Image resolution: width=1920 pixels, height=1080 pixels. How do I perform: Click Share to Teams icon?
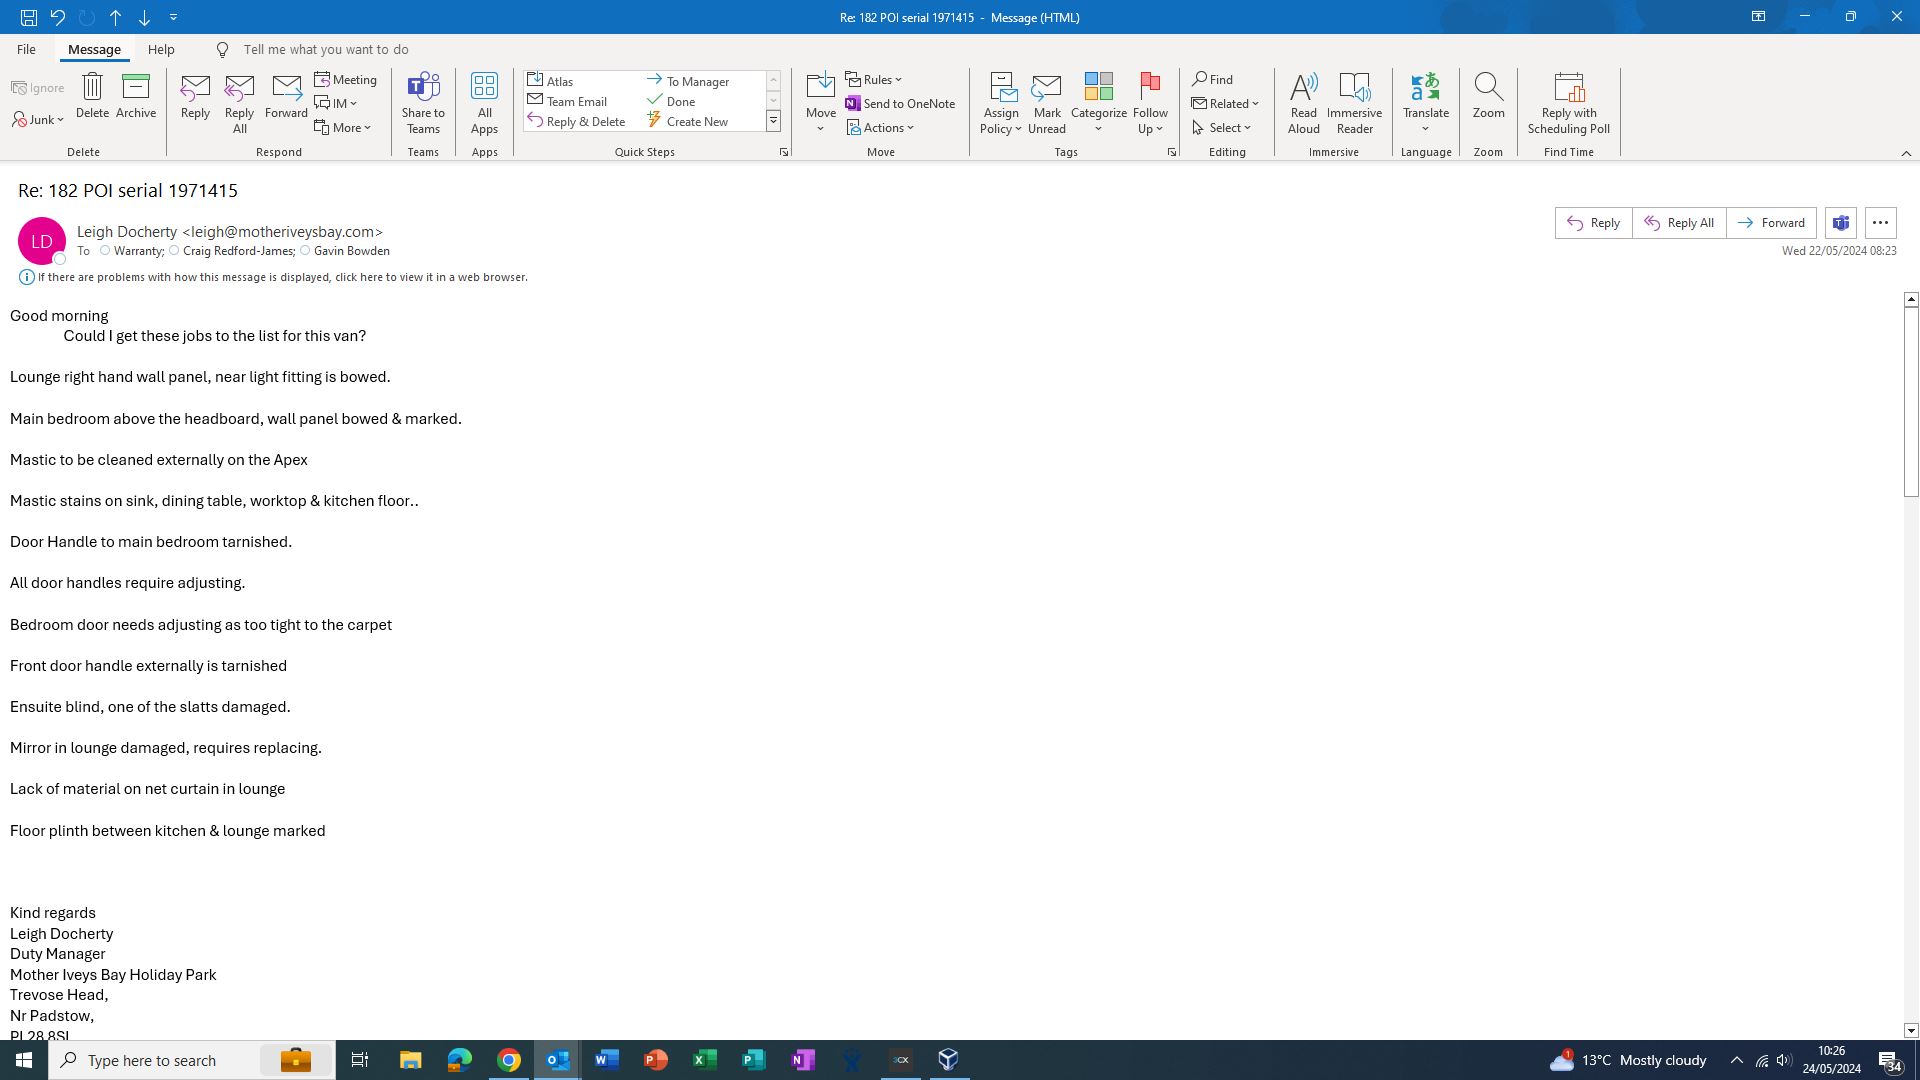click(x=423, y=102)
